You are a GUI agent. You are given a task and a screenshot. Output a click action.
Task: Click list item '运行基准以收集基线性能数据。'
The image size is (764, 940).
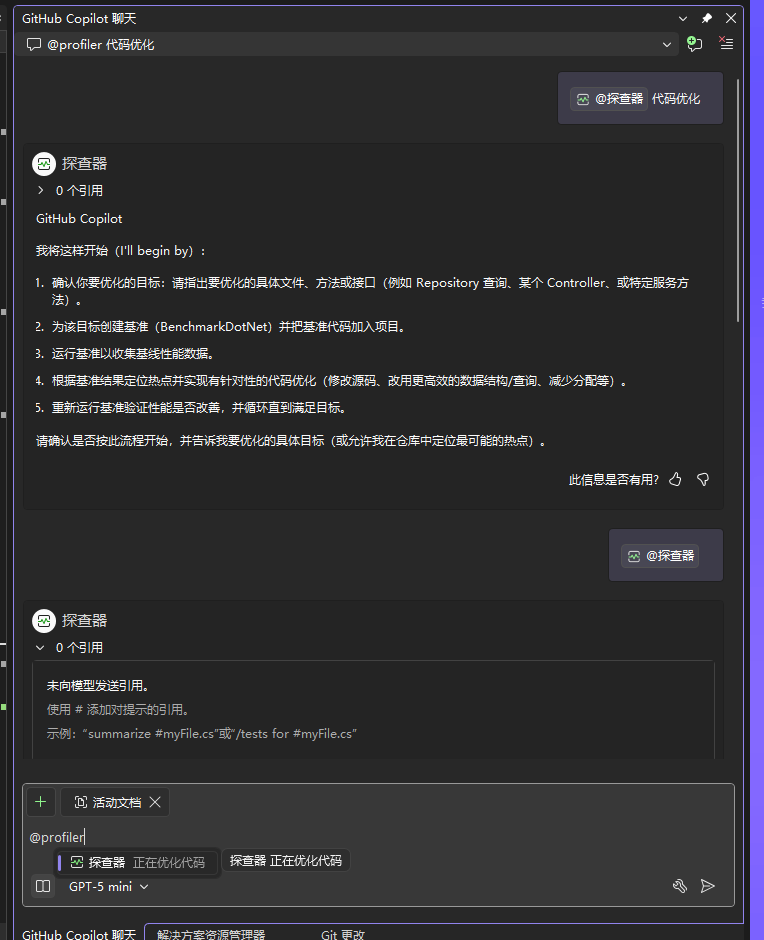[x=134, y=354]
